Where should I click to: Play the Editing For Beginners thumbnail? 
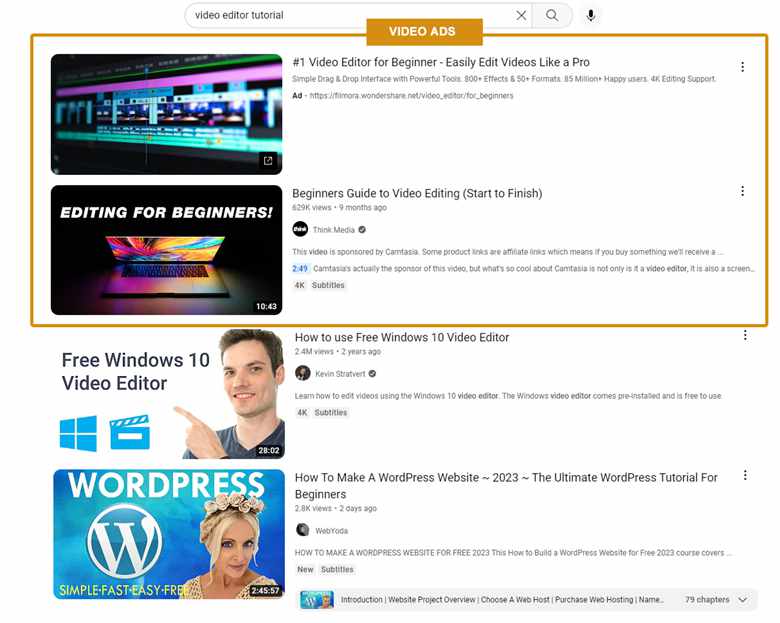(x=166, y=250)
